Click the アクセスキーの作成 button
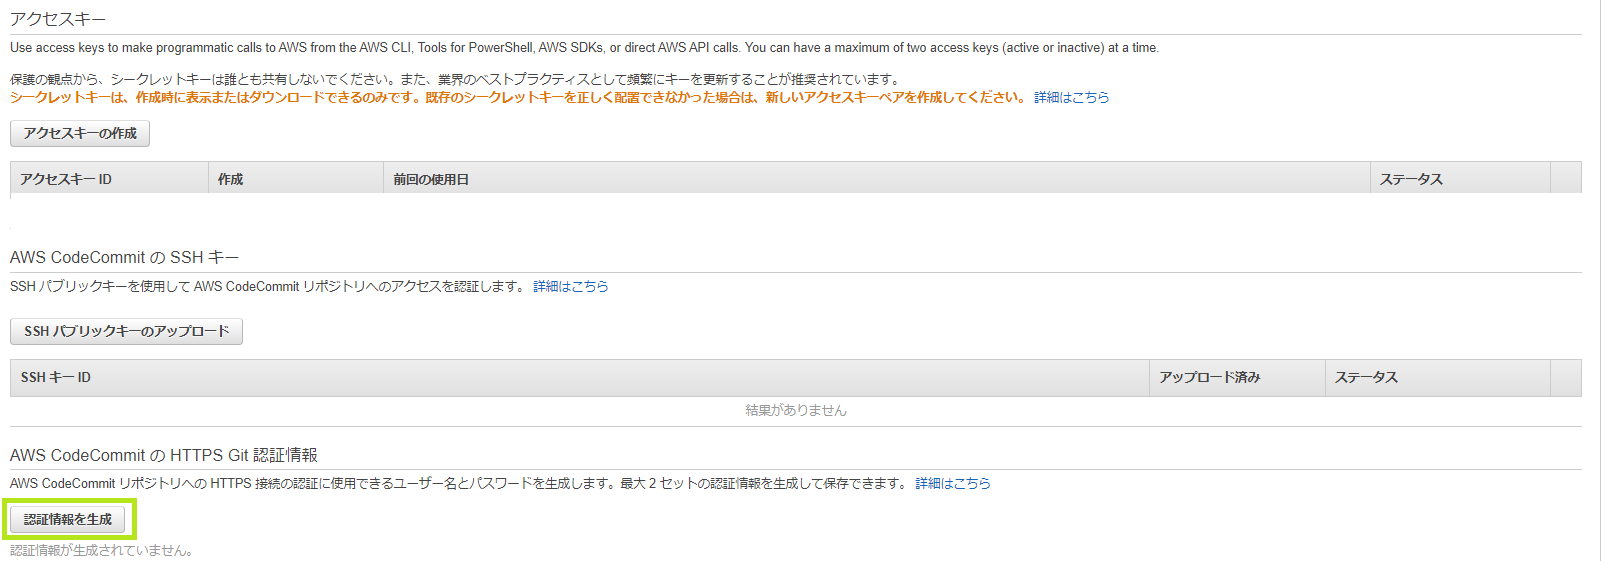 (80, 134)
